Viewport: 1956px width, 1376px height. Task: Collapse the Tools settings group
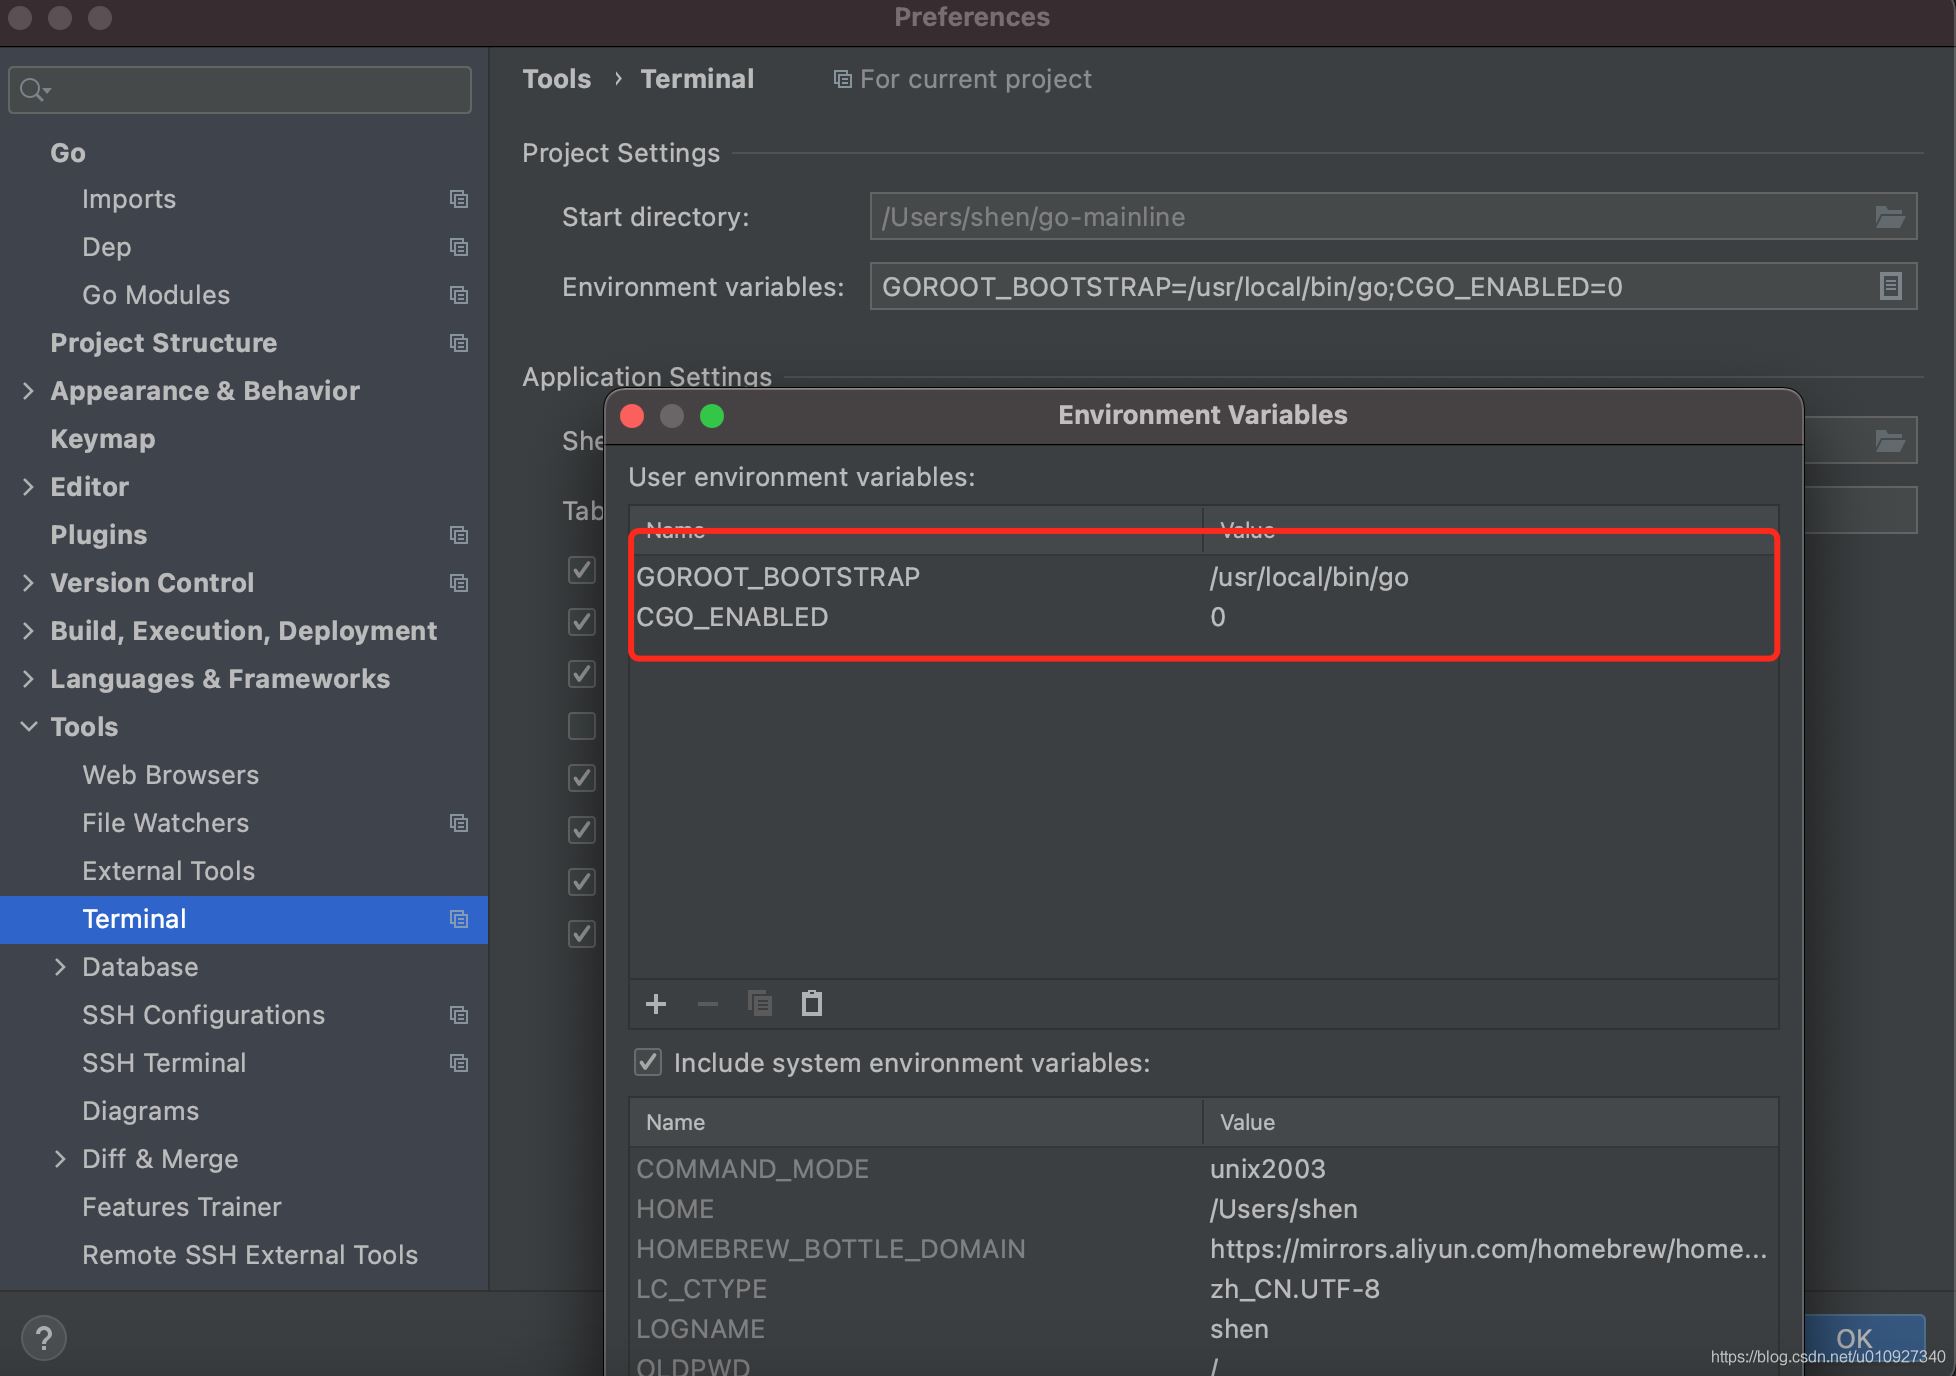click(28, 727)
